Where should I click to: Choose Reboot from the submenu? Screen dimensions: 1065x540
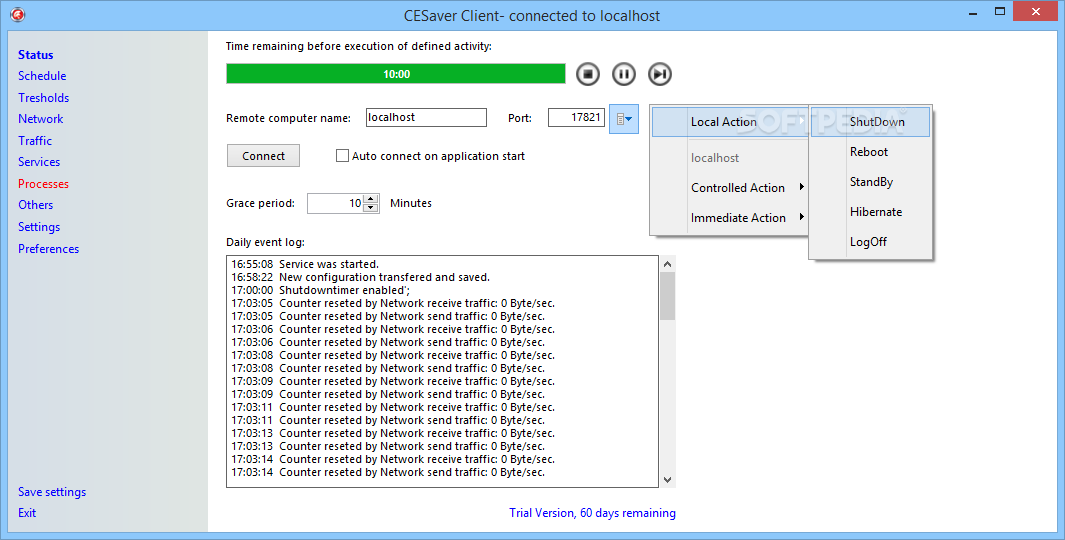click(870, 151)
